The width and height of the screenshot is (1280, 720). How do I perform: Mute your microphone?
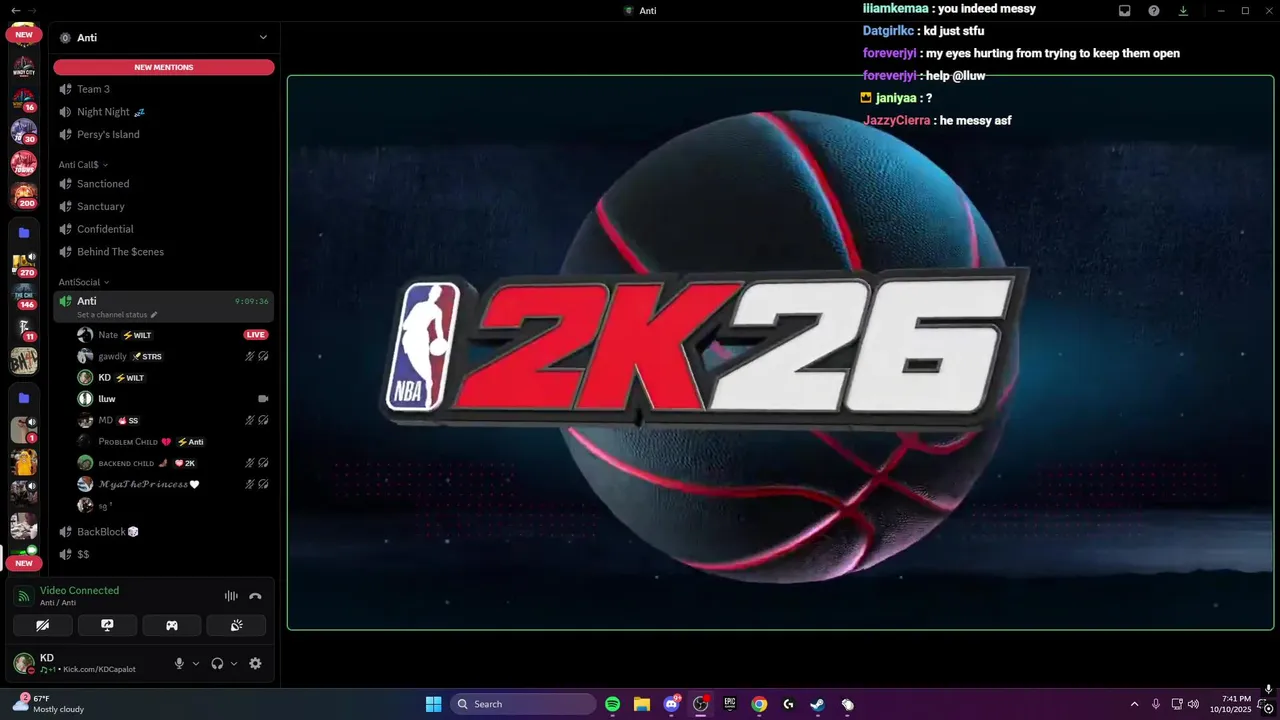pyautogui.click(x=179, y=663)
